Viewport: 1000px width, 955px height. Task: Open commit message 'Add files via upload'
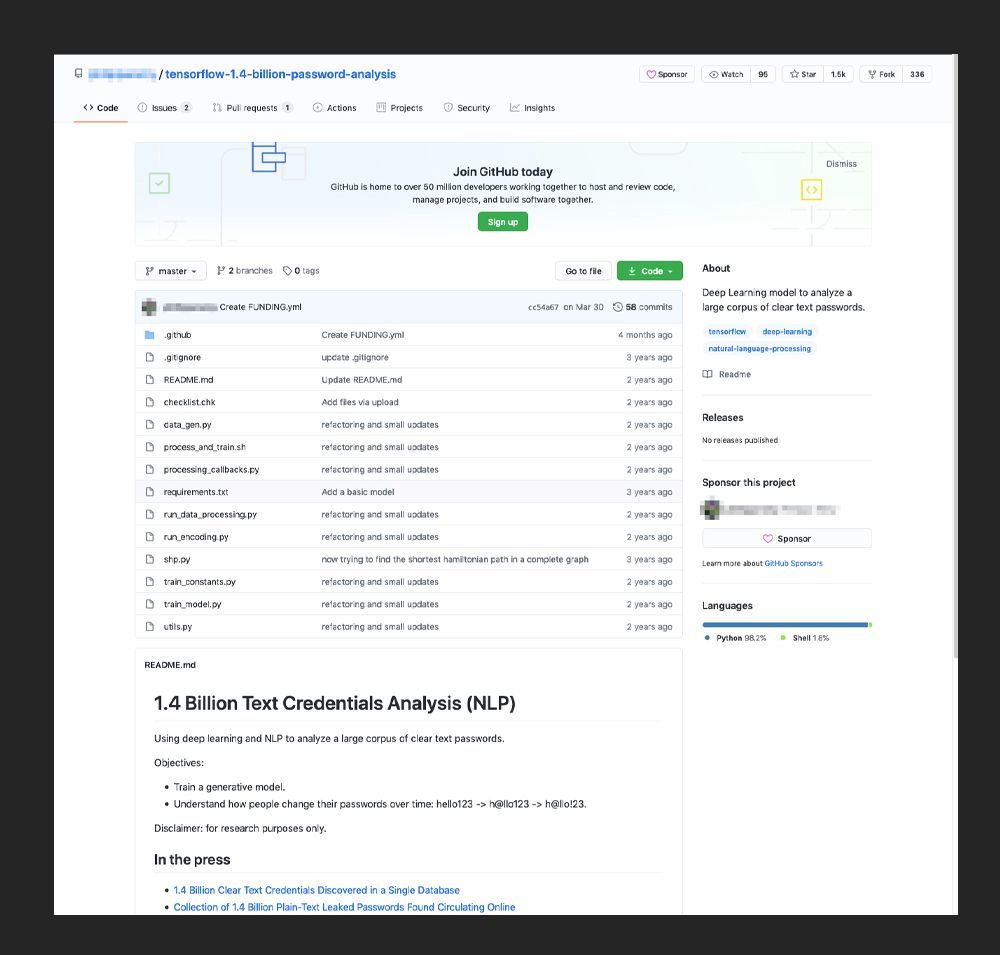360,402
